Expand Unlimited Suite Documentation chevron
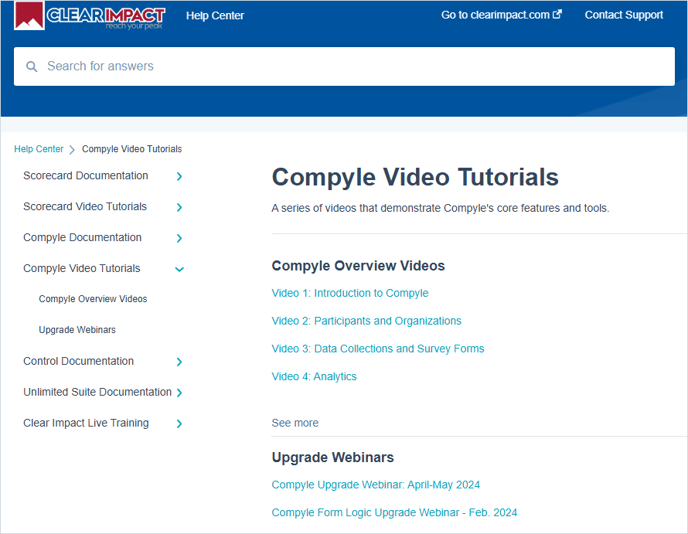688x534 pixels. (179, 393)
